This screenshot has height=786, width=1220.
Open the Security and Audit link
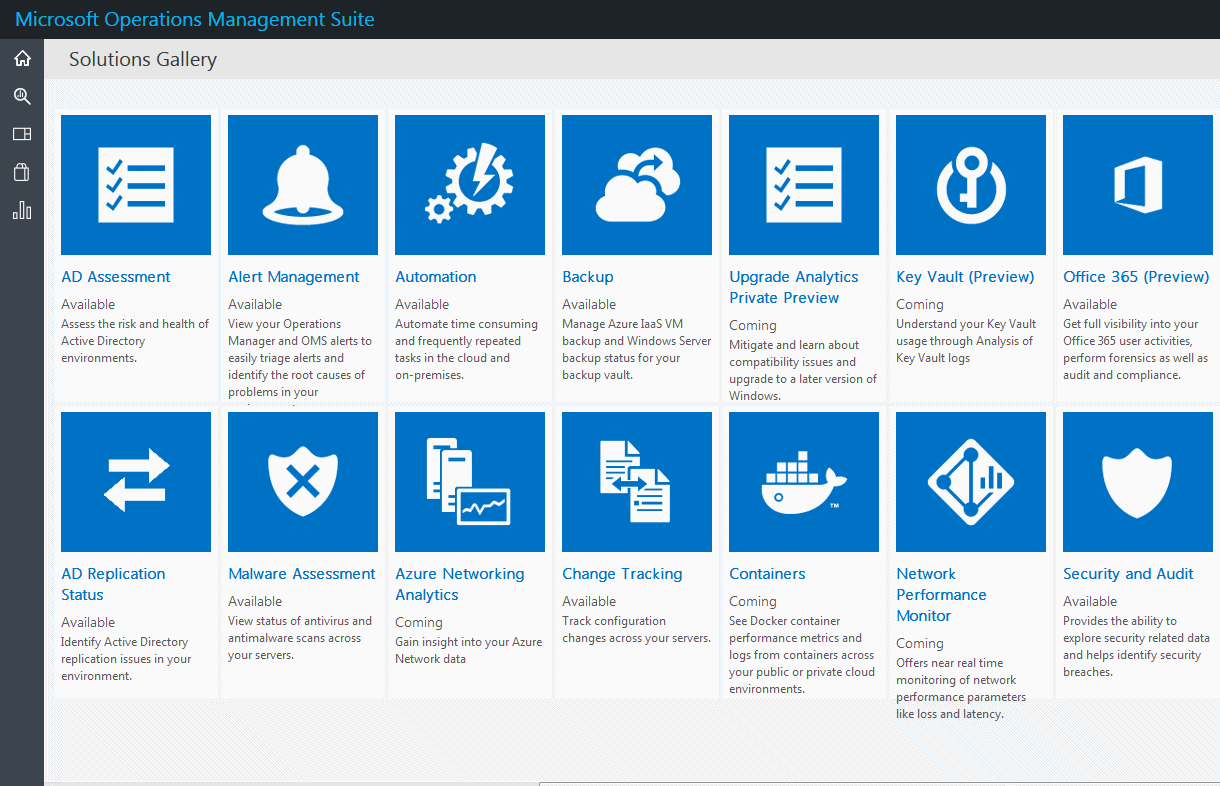[1128, 574]
